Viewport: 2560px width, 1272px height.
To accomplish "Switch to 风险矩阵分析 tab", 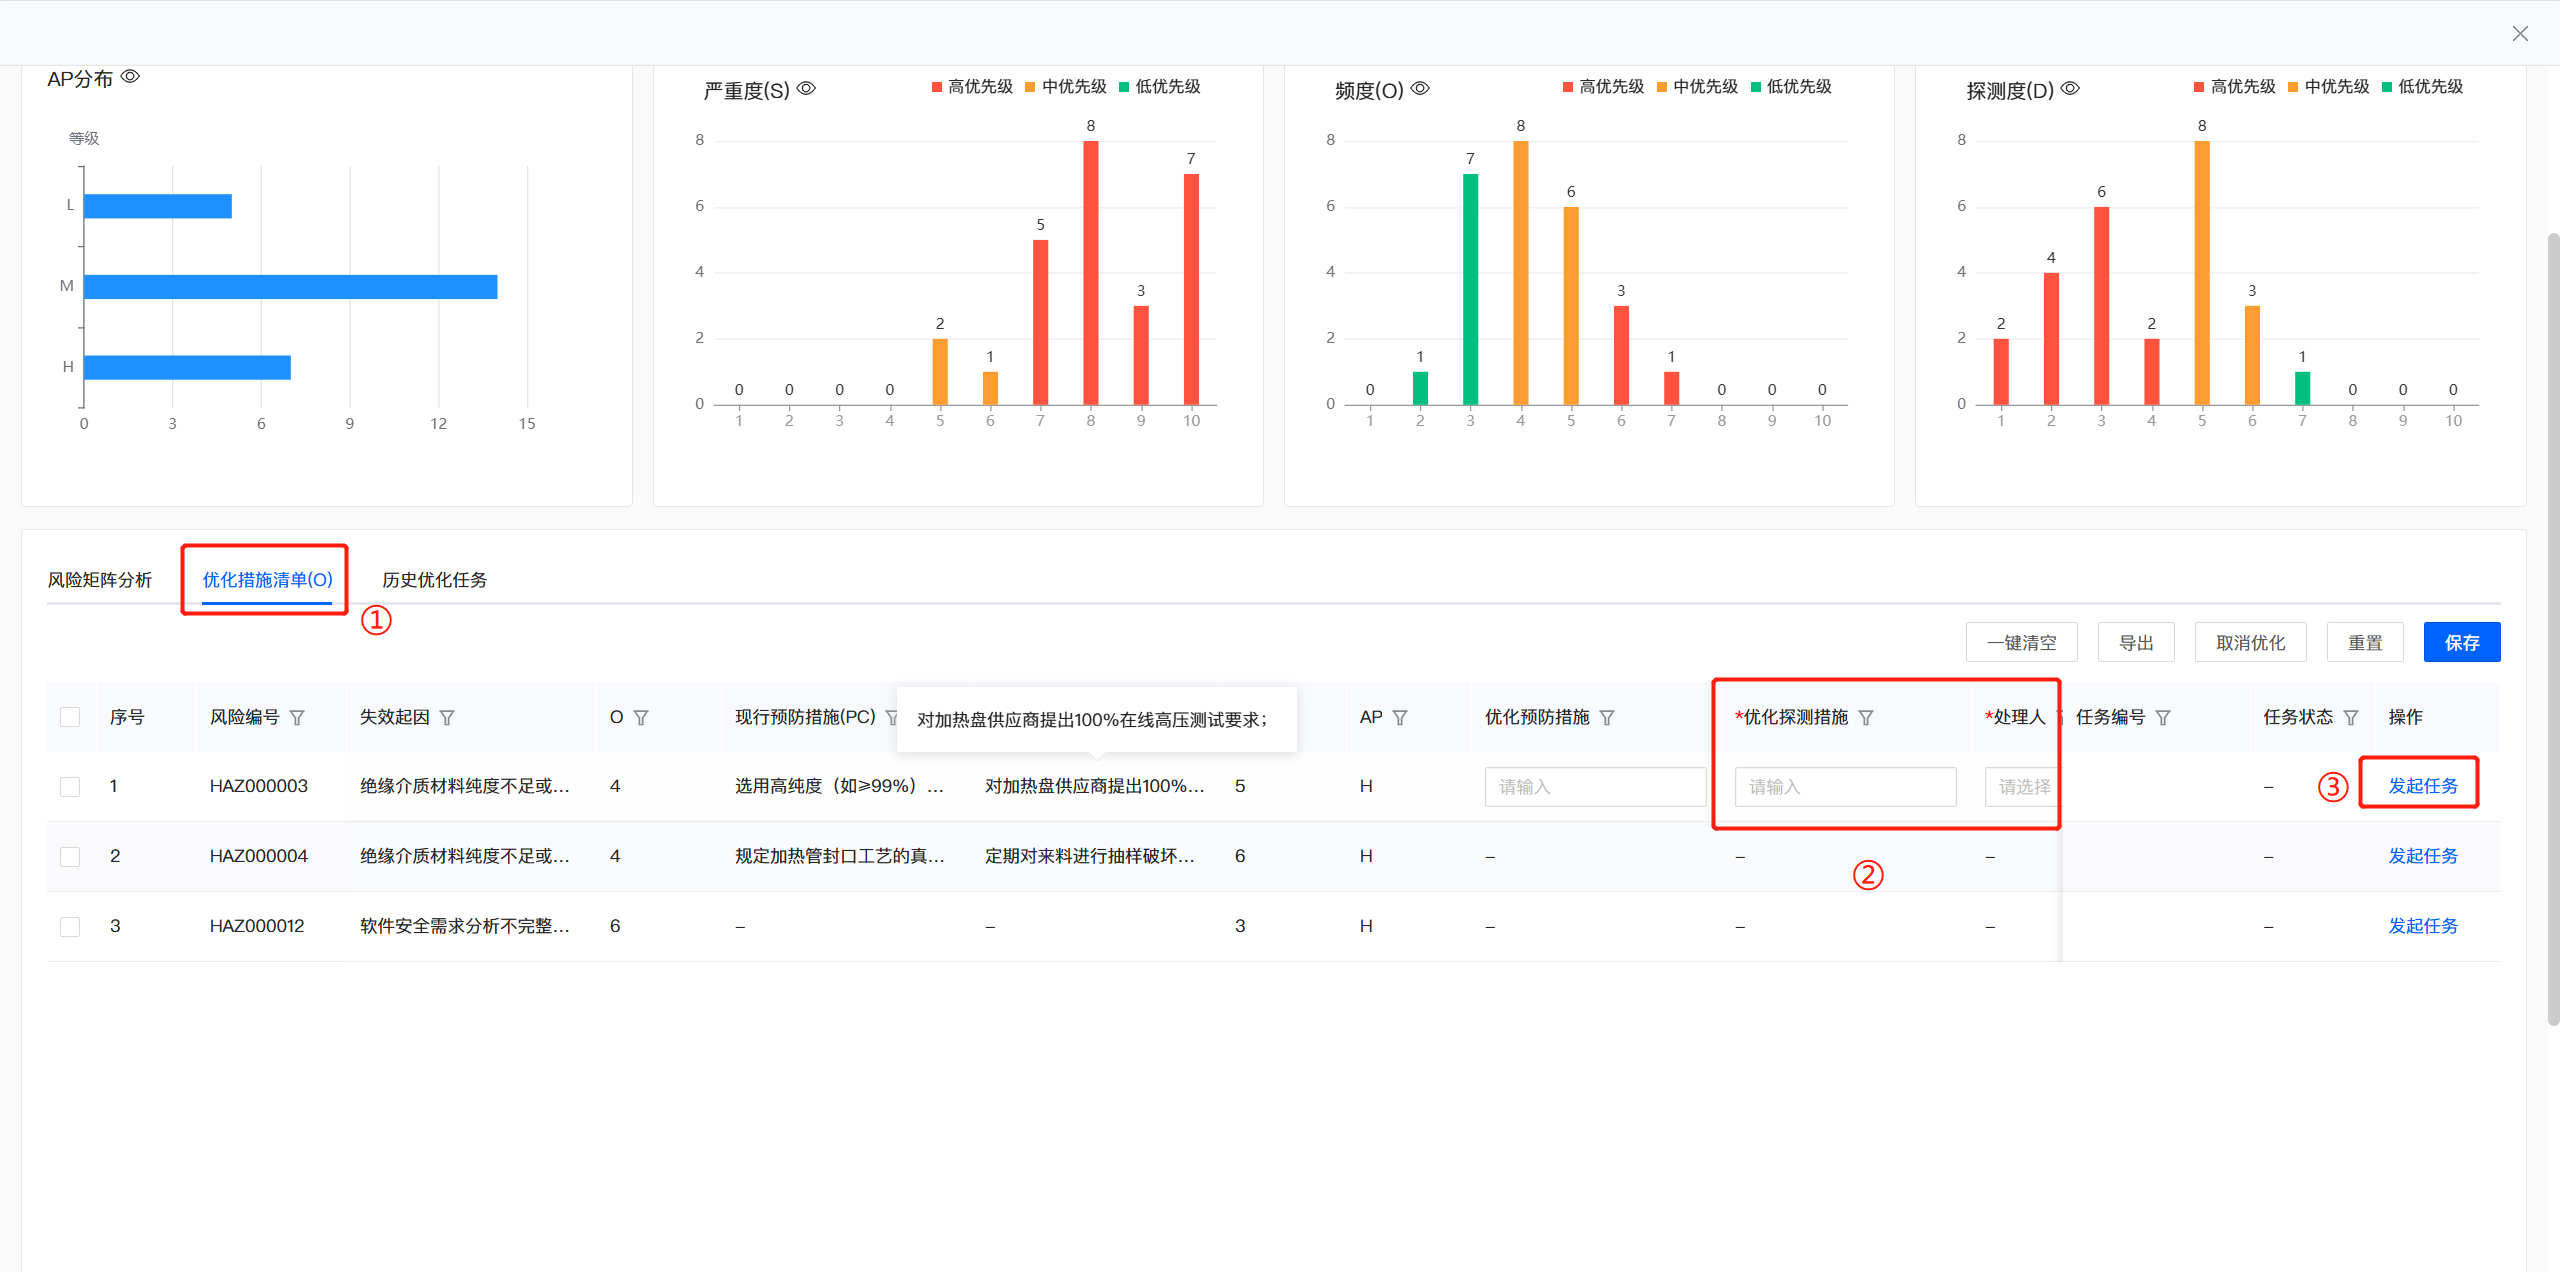I will pos(100,580).
